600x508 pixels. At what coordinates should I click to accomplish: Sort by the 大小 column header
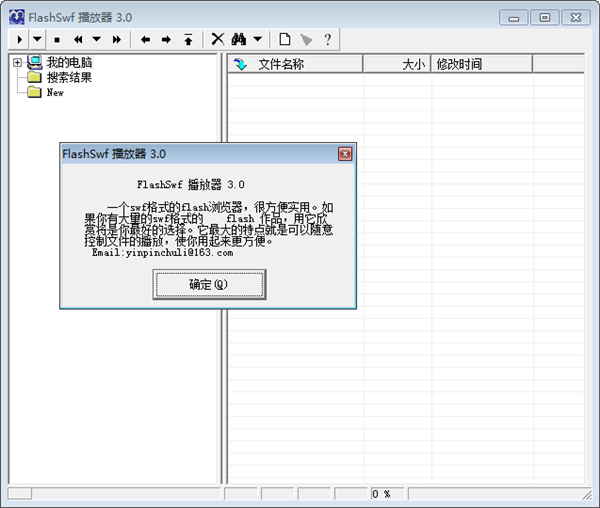point(397,64)
